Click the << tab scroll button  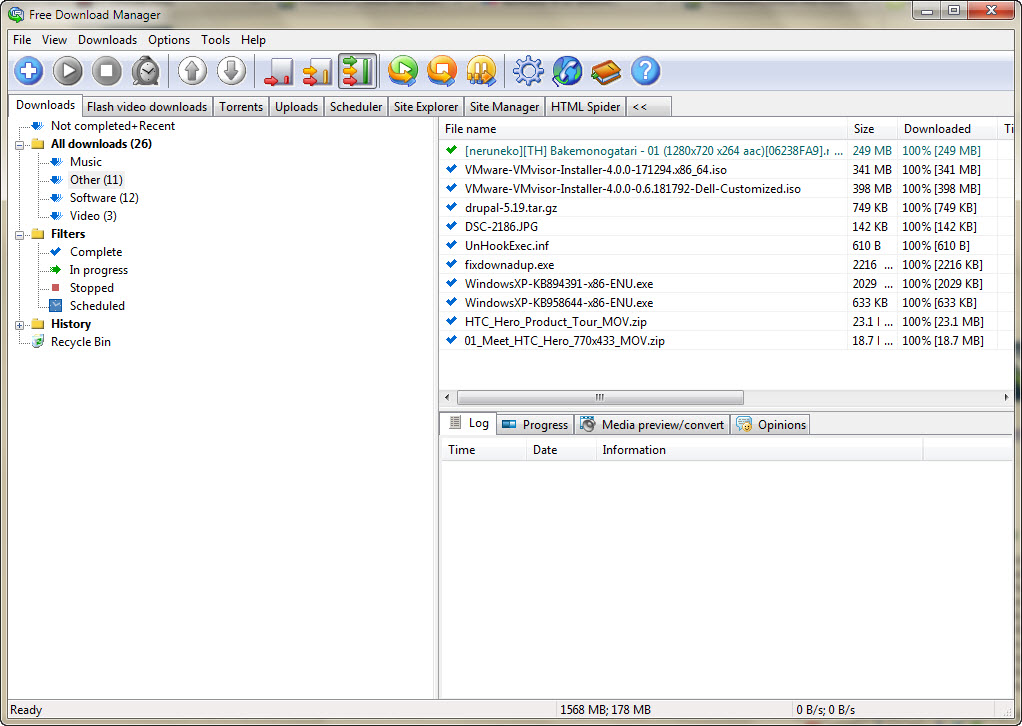pyautogui.click(x=649, y=107)
